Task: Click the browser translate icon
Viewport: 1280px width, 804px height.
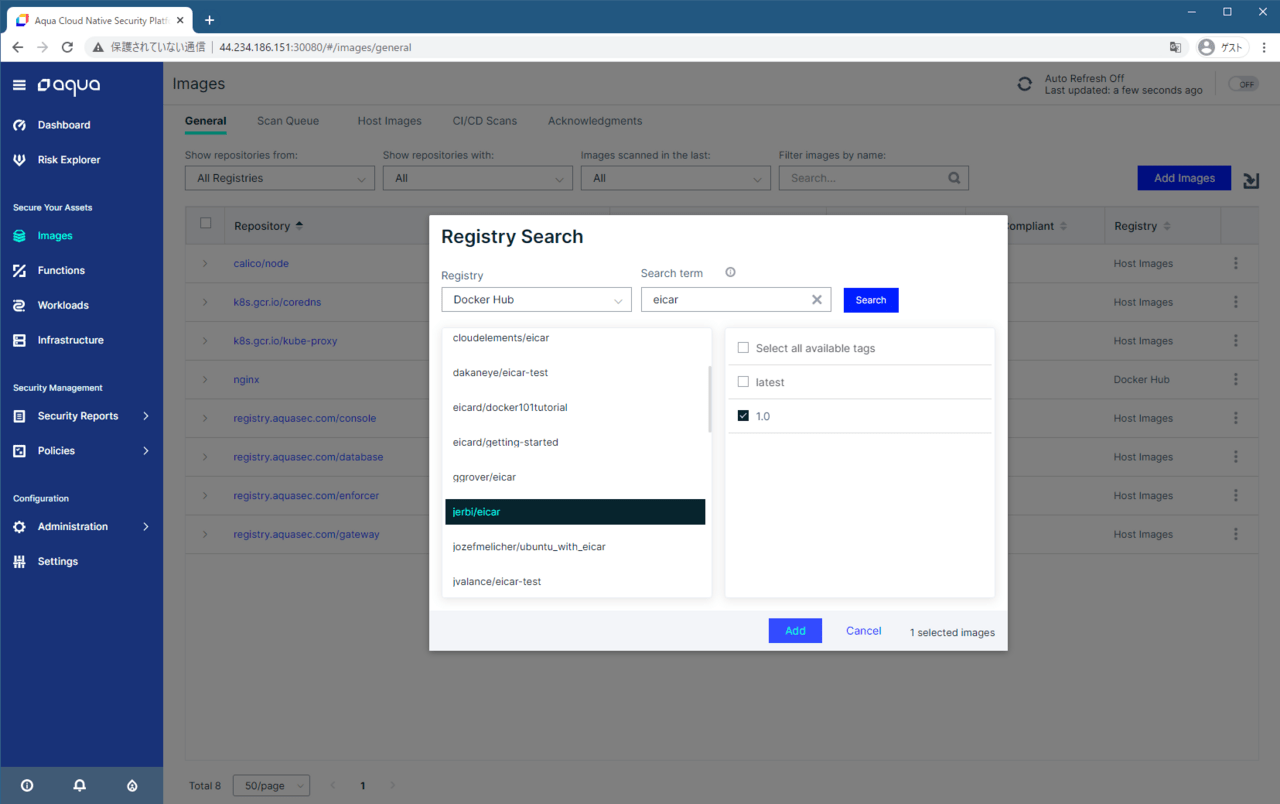Action: [1176, 47]
